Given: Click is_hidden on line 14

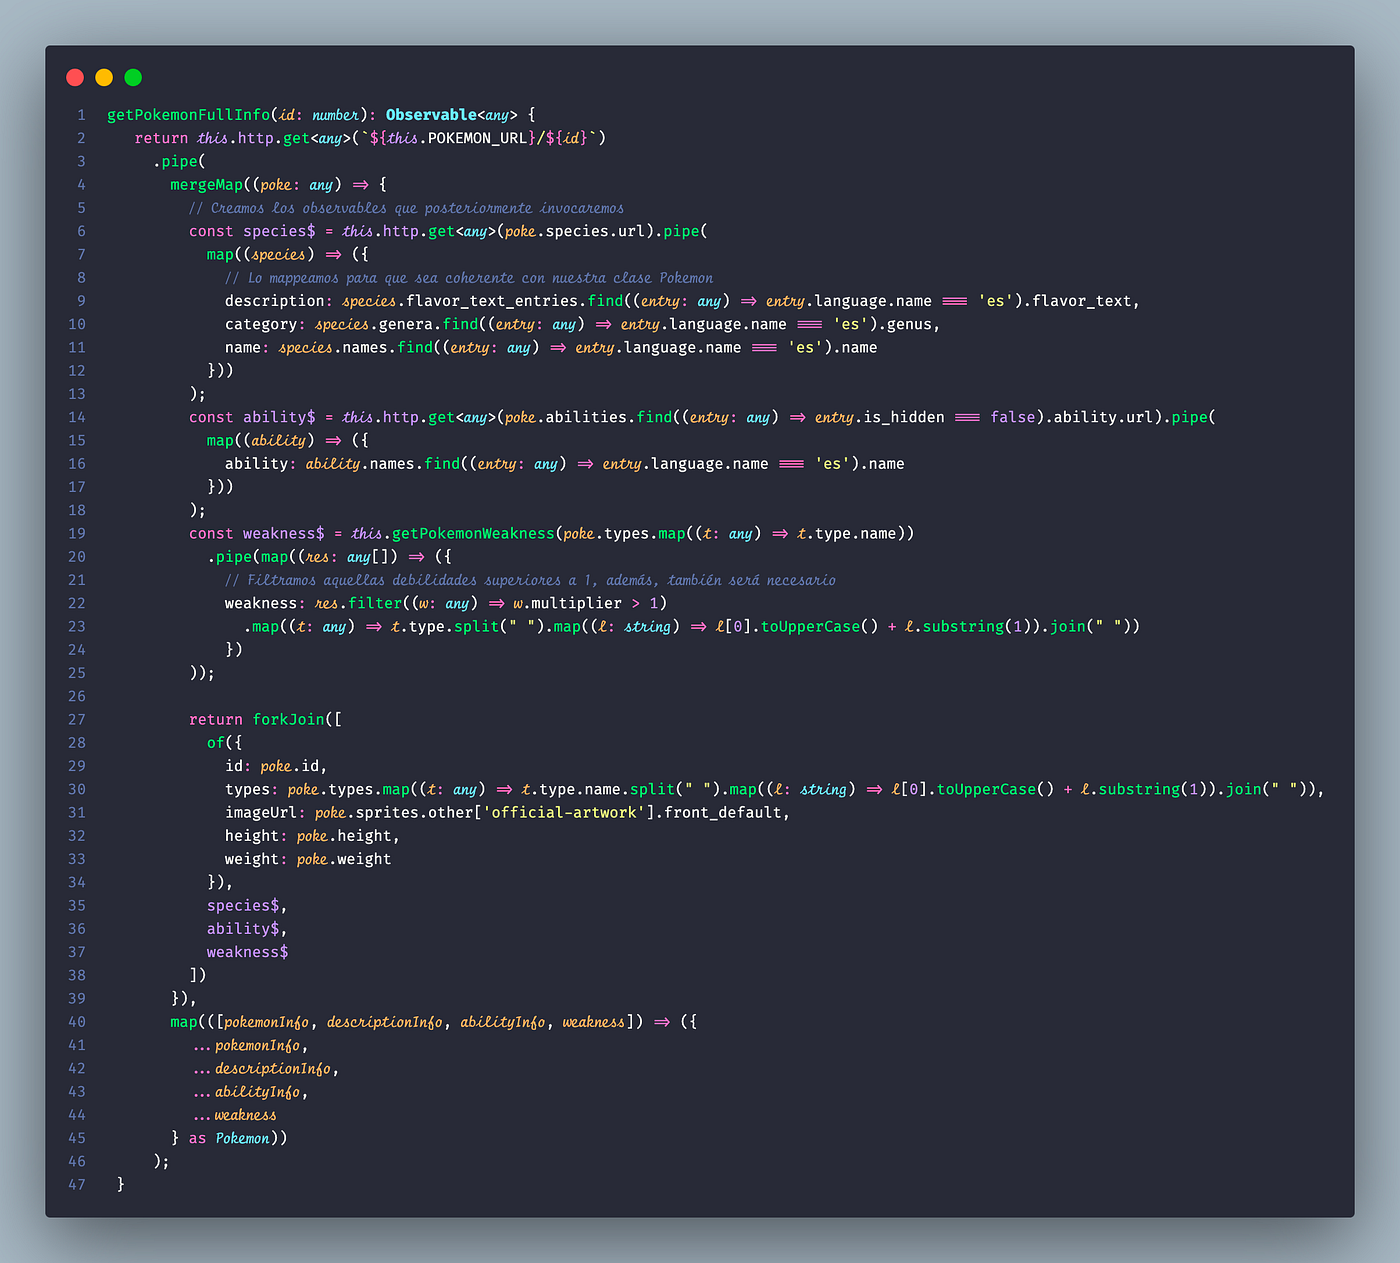Looking at the screenshot, I should 903,417.
